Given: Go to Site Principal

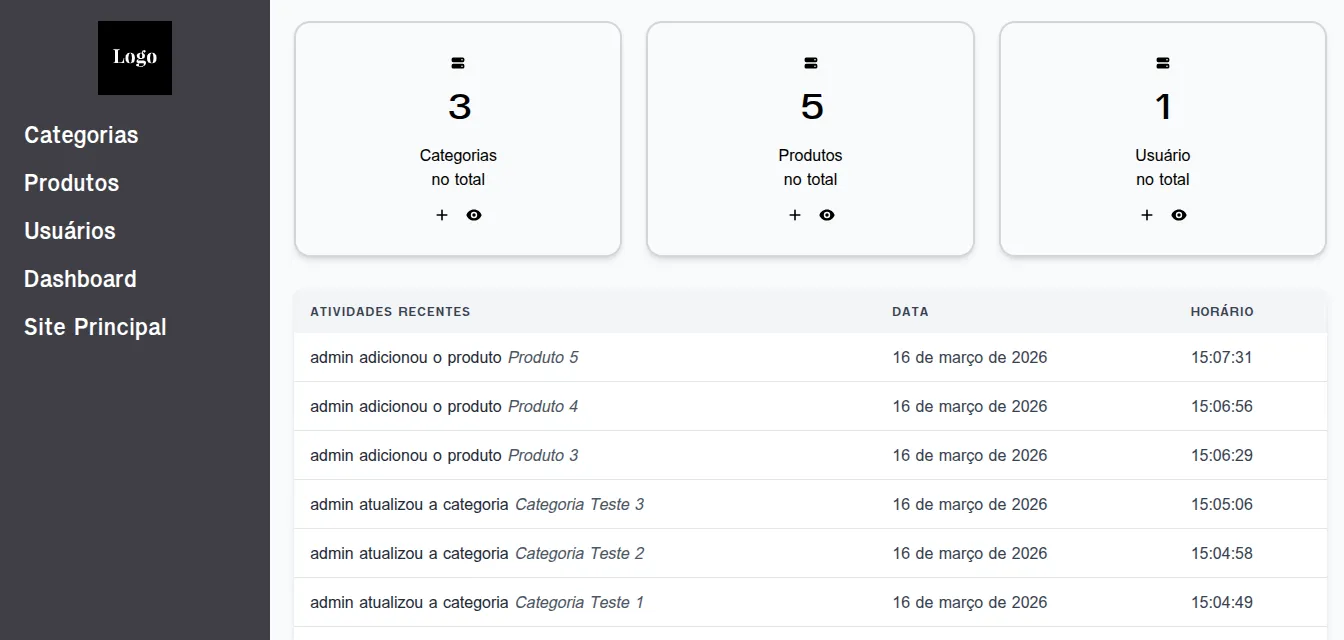Looking at the screenshot, I should [x=94, y=326].
